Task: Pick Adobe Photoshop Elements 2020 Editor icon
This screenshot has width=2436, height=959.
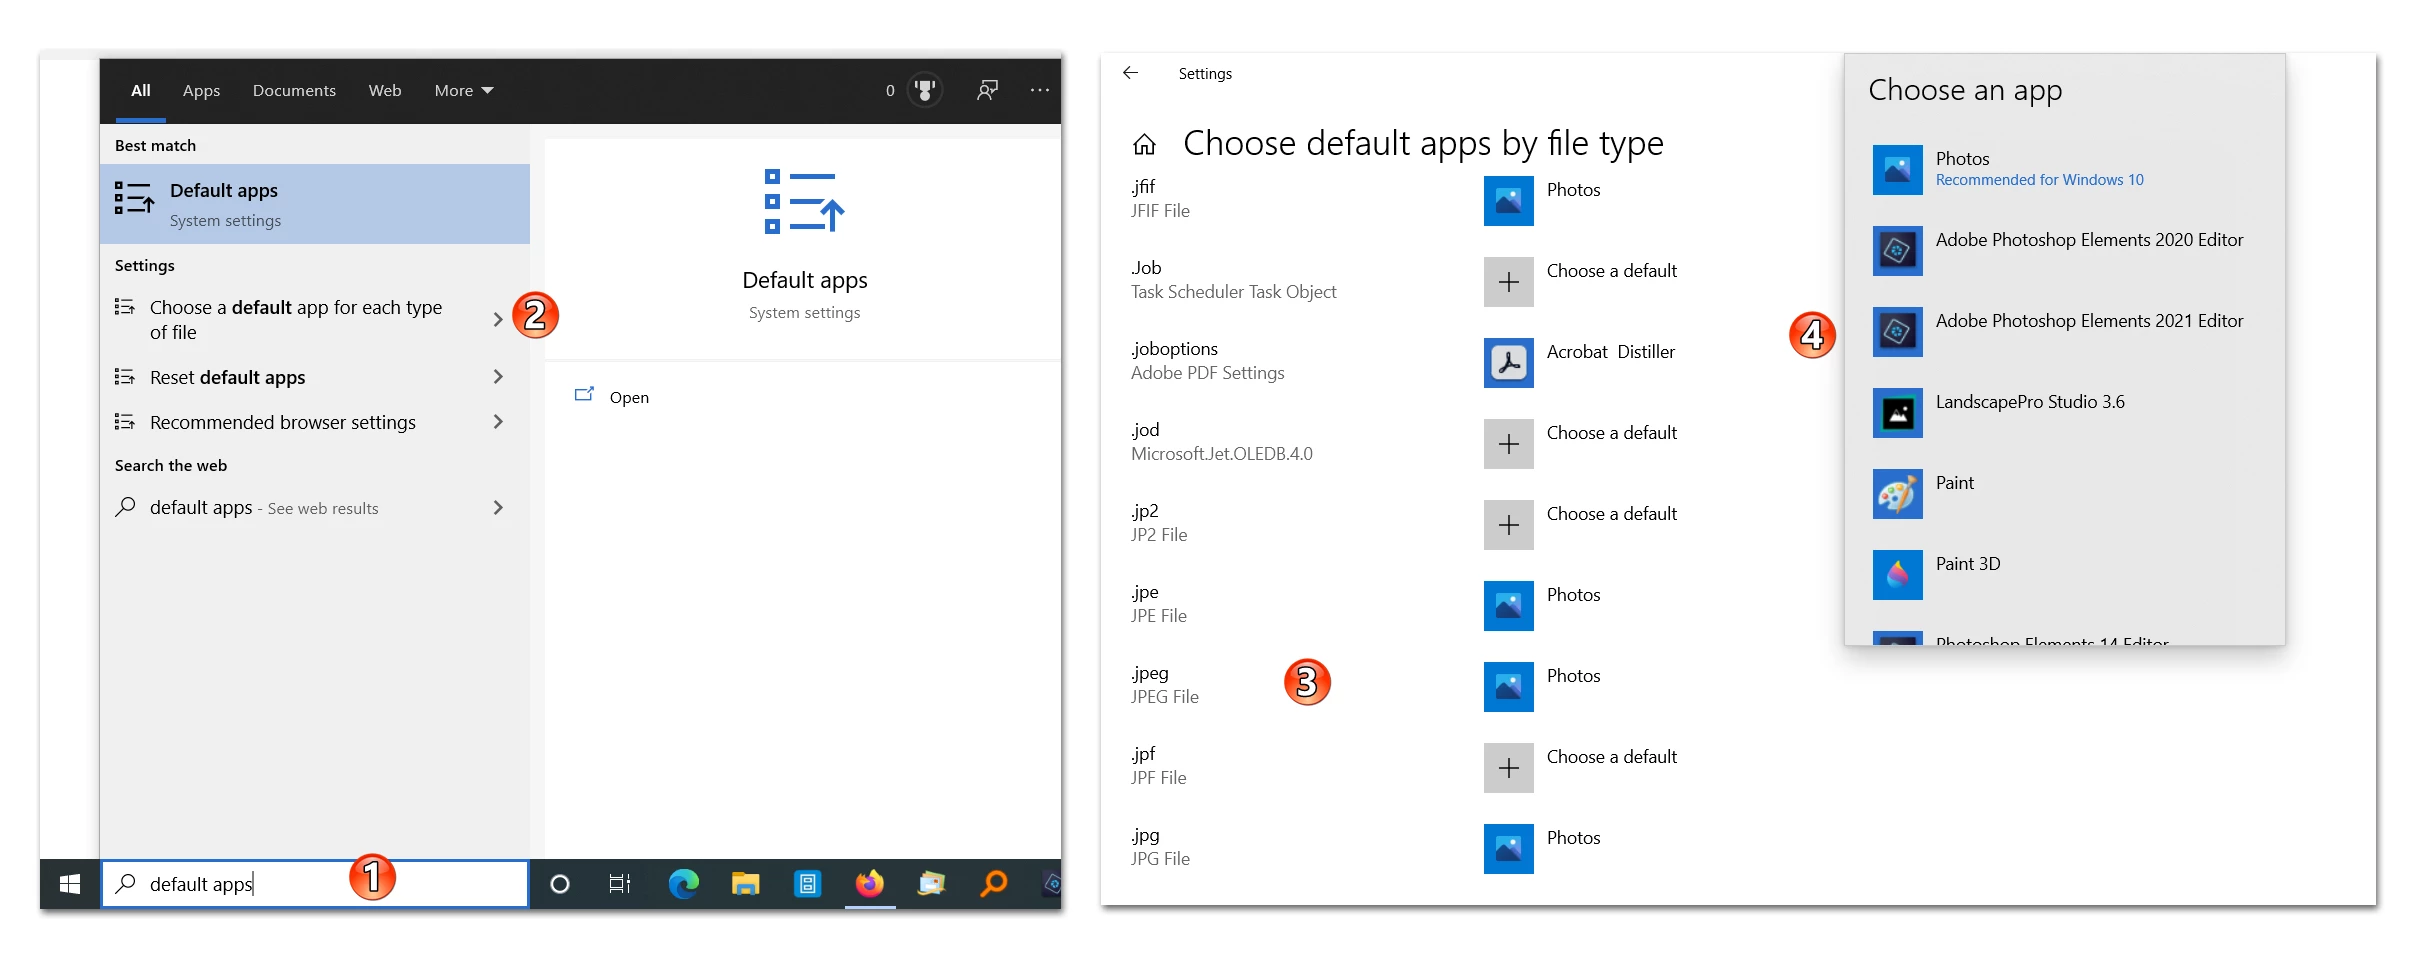Action: click(1898, 251)
